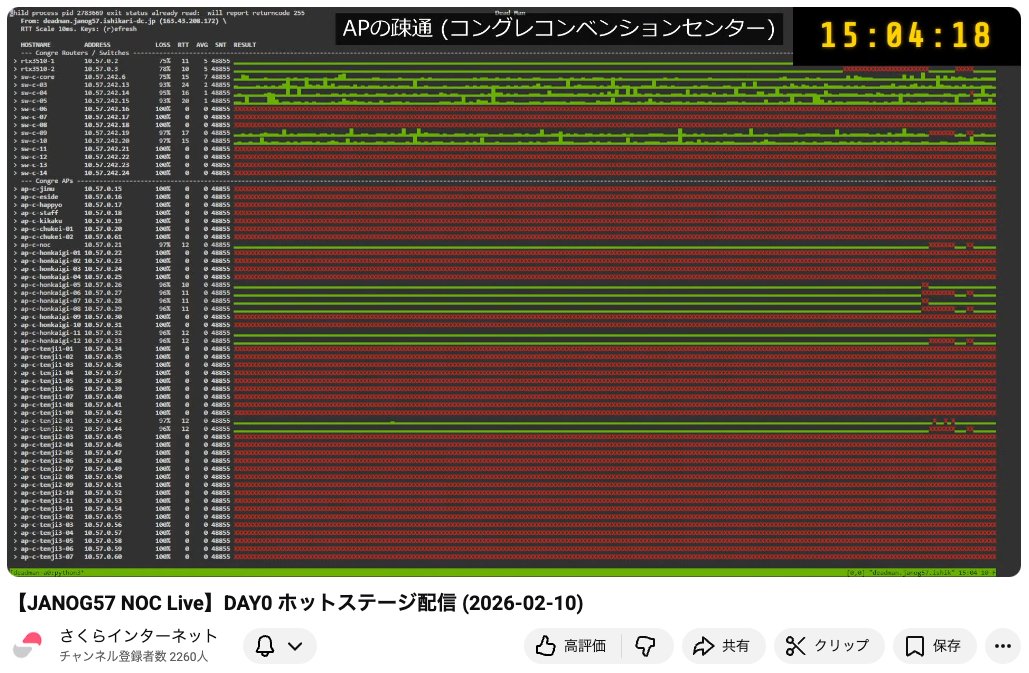
Task: Click the video title JANOG57 NOC Live
Action: click(298, 603)
